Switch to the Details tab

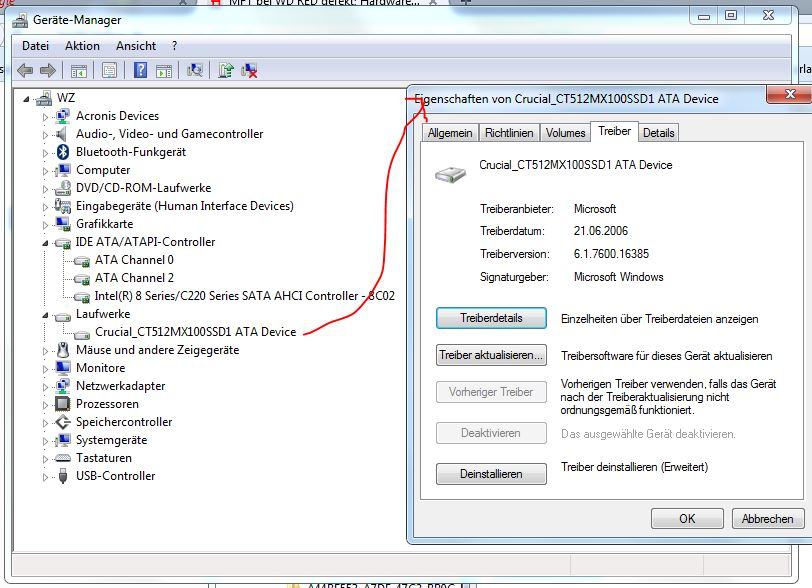pos(658,133)
